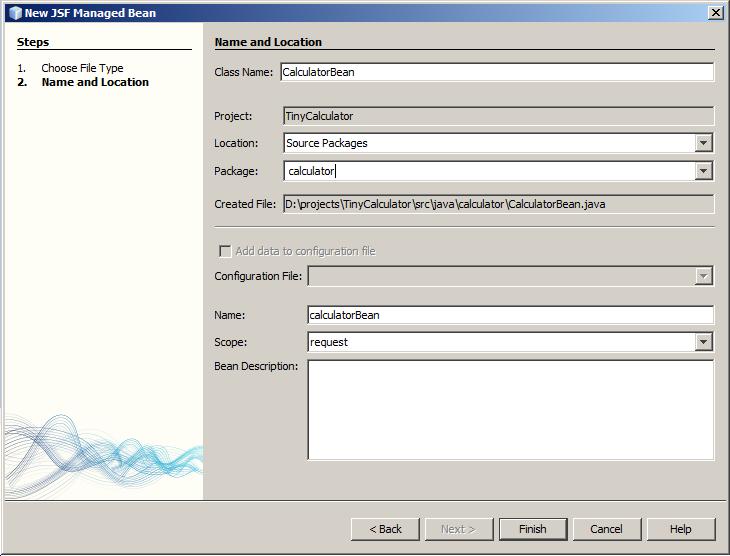730x556 pixels.
Task: Click Finish to create the bean
Action: (x=532, y=529)
